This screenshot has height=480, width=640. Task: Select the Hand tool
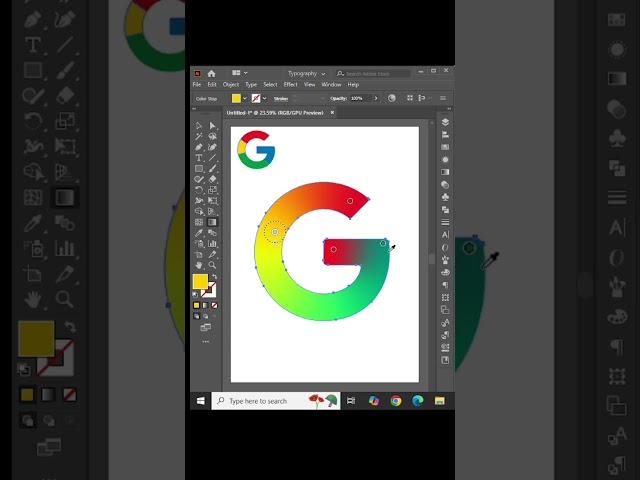point(199,265)
